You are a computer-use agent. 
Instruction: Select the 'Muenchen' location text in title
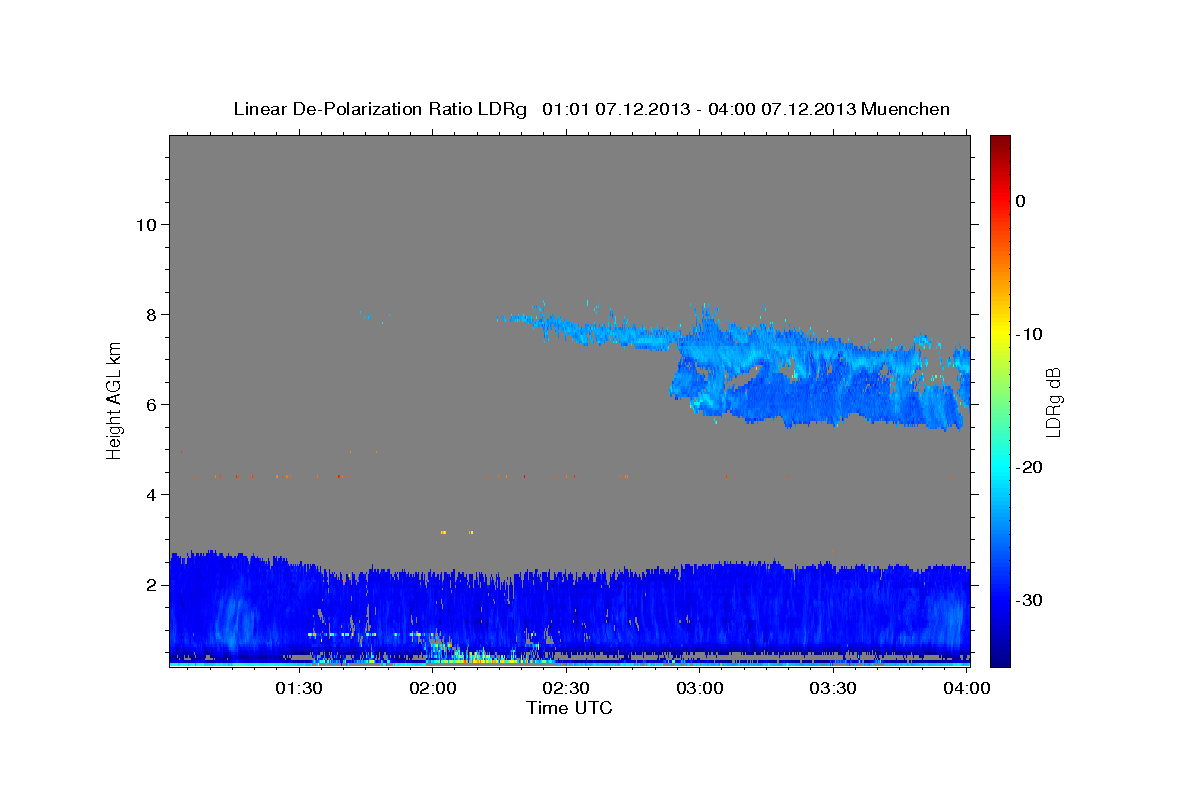(x=905, y=109)
